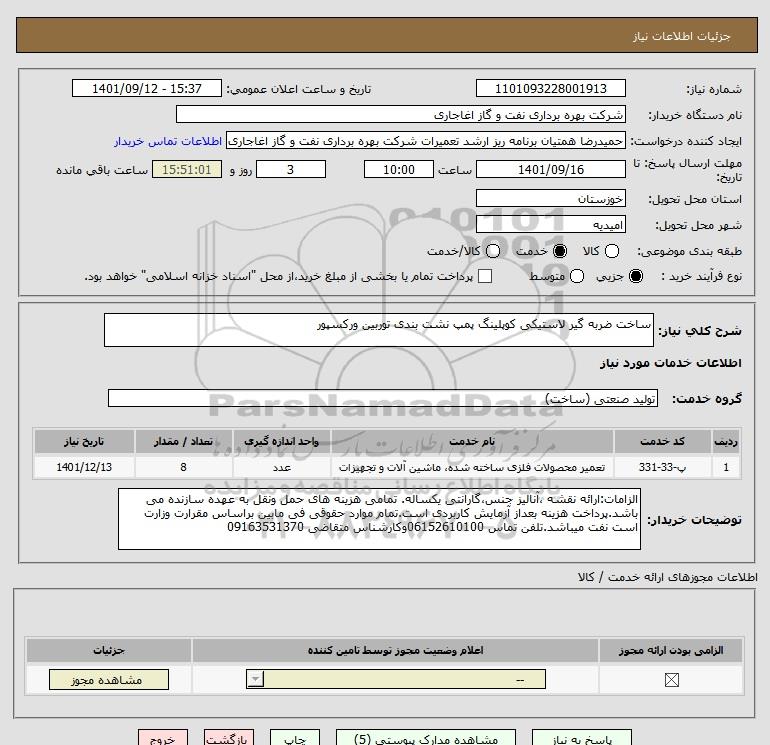Select the متوسط purchase type radio
The image size is (770, 745).
point(577,276)
